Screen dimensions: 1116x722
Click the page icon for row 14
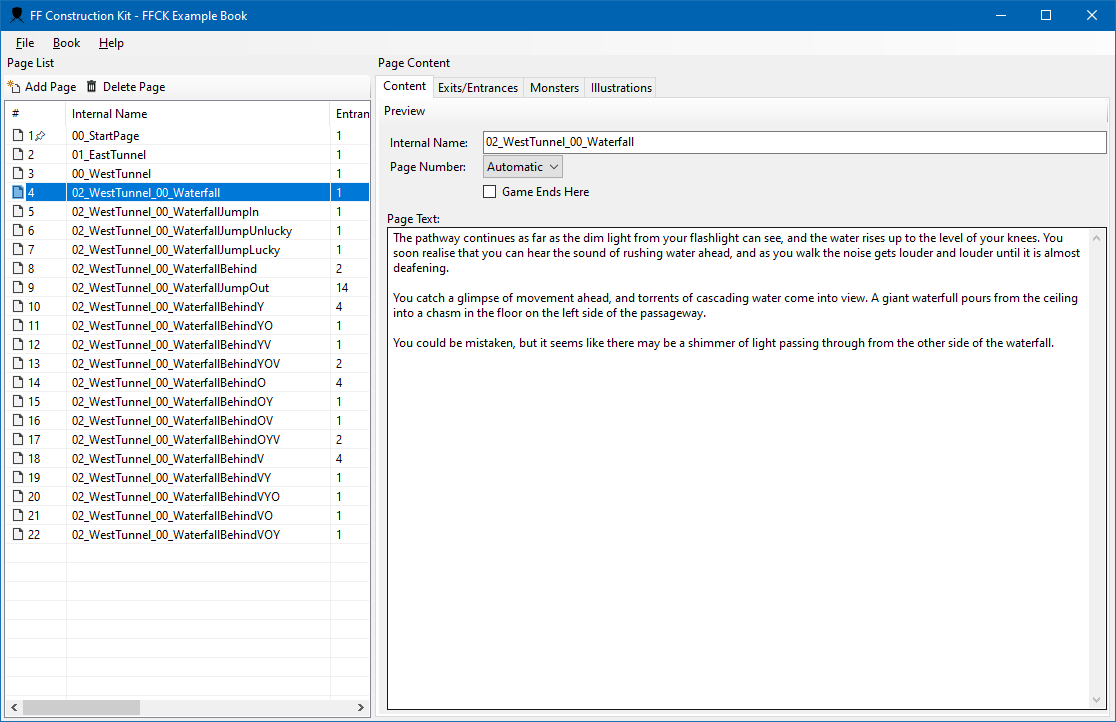coord(17,383)
